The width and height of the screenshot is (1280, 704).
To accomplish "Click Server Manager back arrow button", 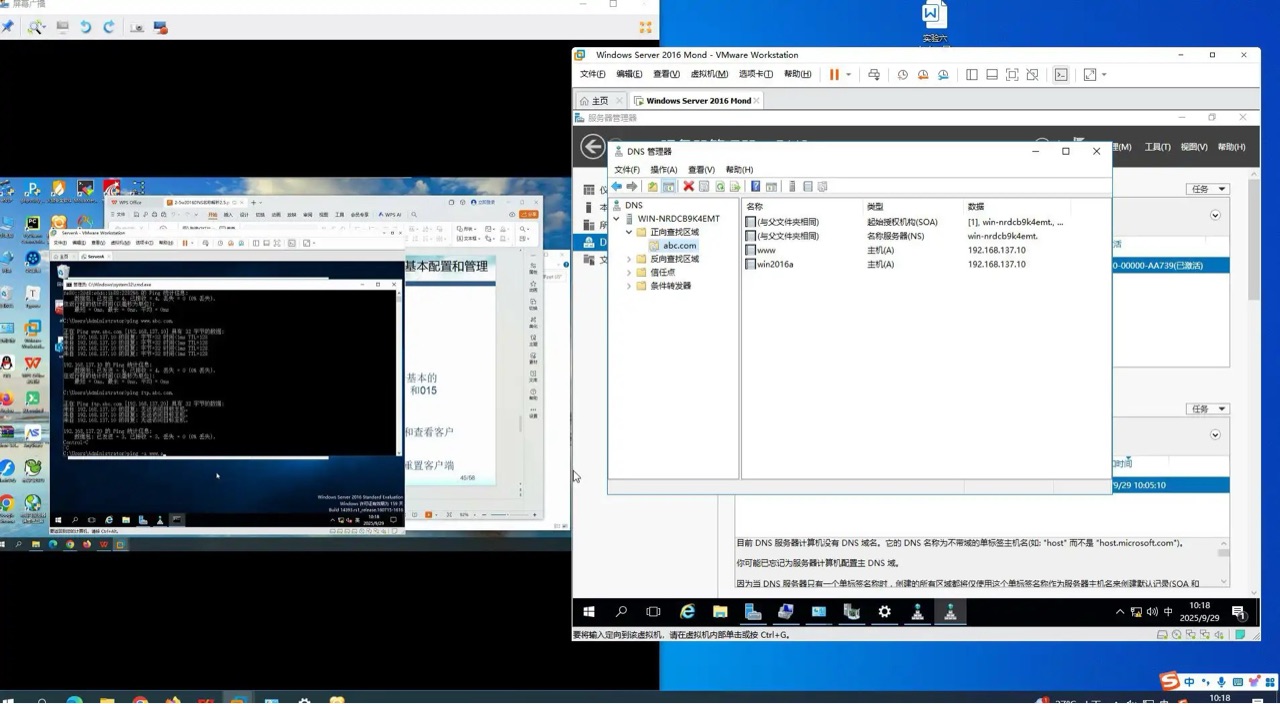I will [593, 147].
